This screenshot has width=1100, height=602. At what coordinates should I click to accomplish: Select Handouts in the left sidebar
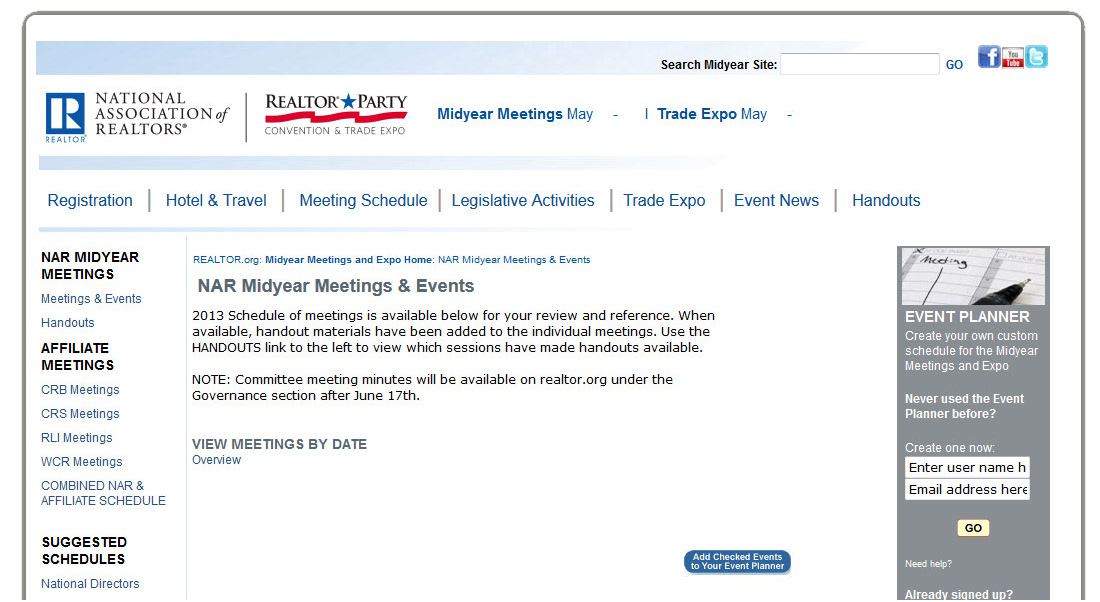[x=67, y=323]
